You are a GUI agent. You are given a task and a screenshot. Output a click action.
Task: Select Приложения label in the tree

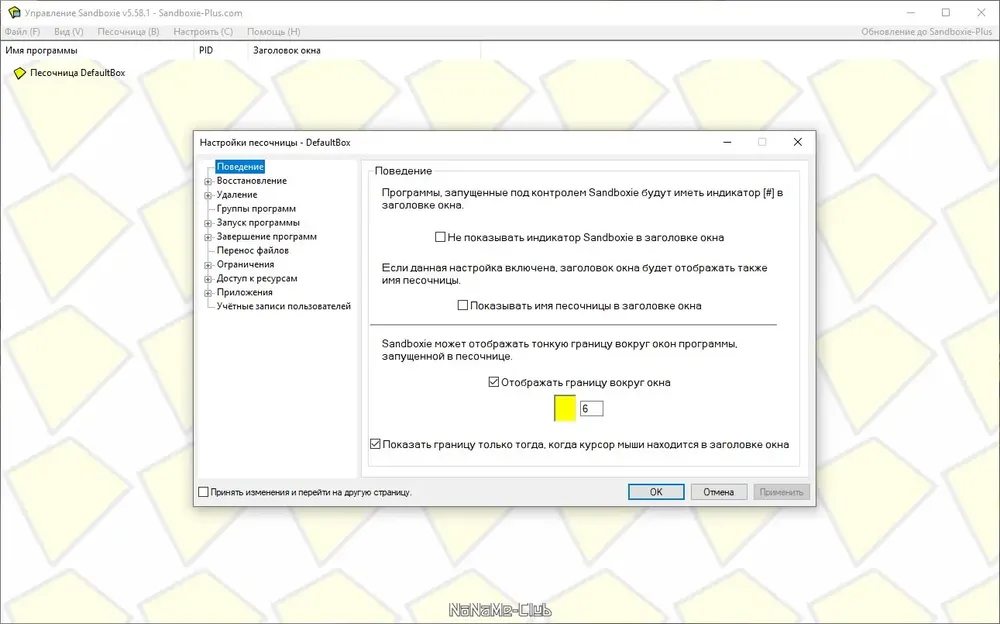(x=244, y=292)
